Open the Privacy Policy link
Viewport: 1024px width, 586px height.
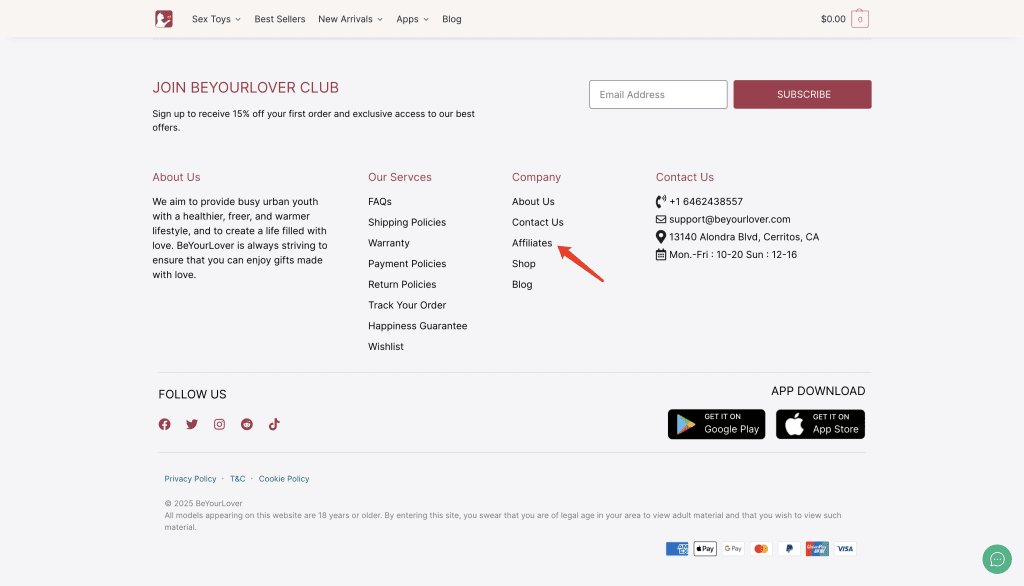[190, 479]
